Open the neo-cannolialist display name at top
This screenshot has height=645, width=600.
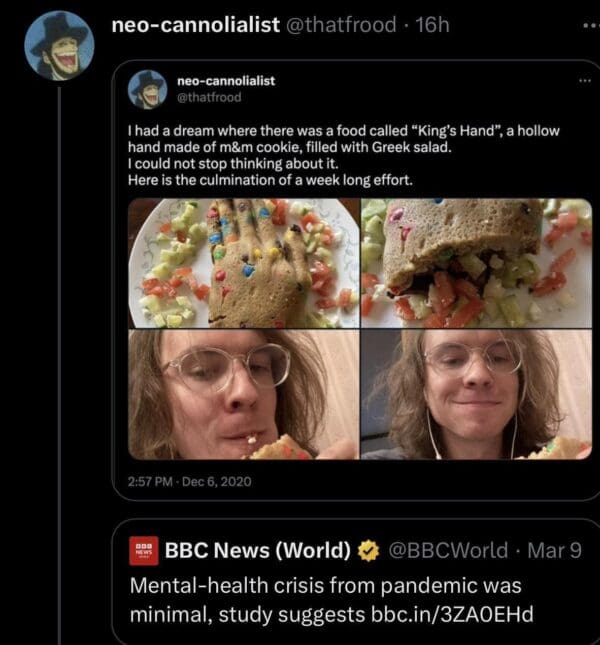click(197, 25)
